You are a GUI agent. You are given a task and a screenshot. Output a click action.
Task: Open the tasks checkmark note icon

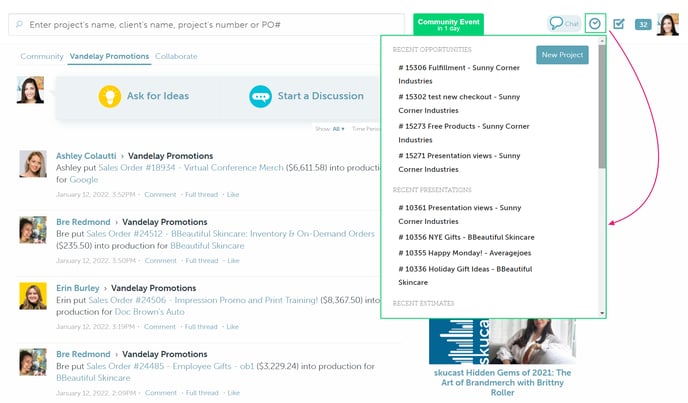[619, 24]
